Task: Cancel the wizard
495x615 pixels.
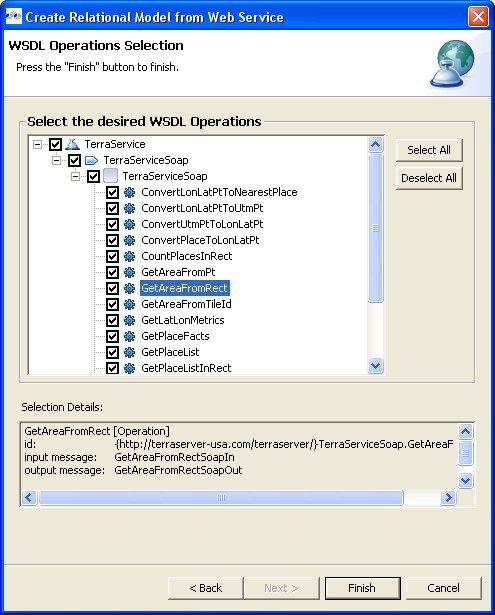Action: (443, 588)
